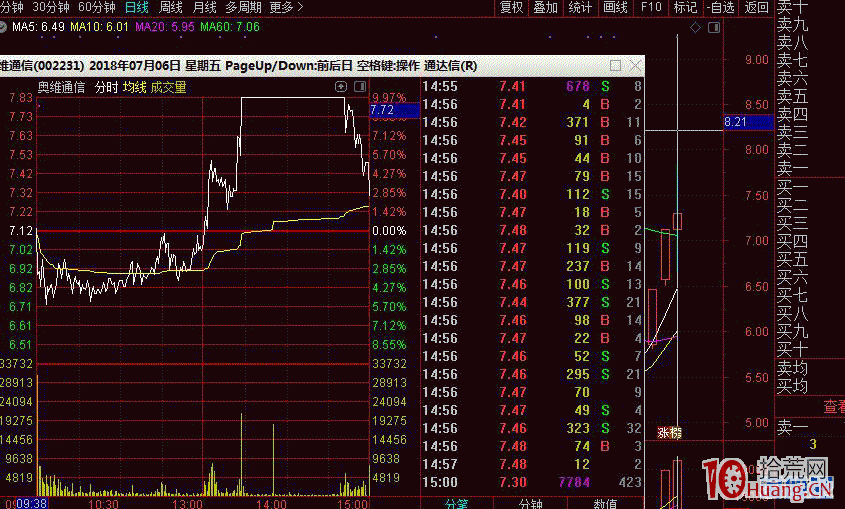Screen dimensions: 845x509
Task: Close the intraday popup window
Action: (635, 66)
